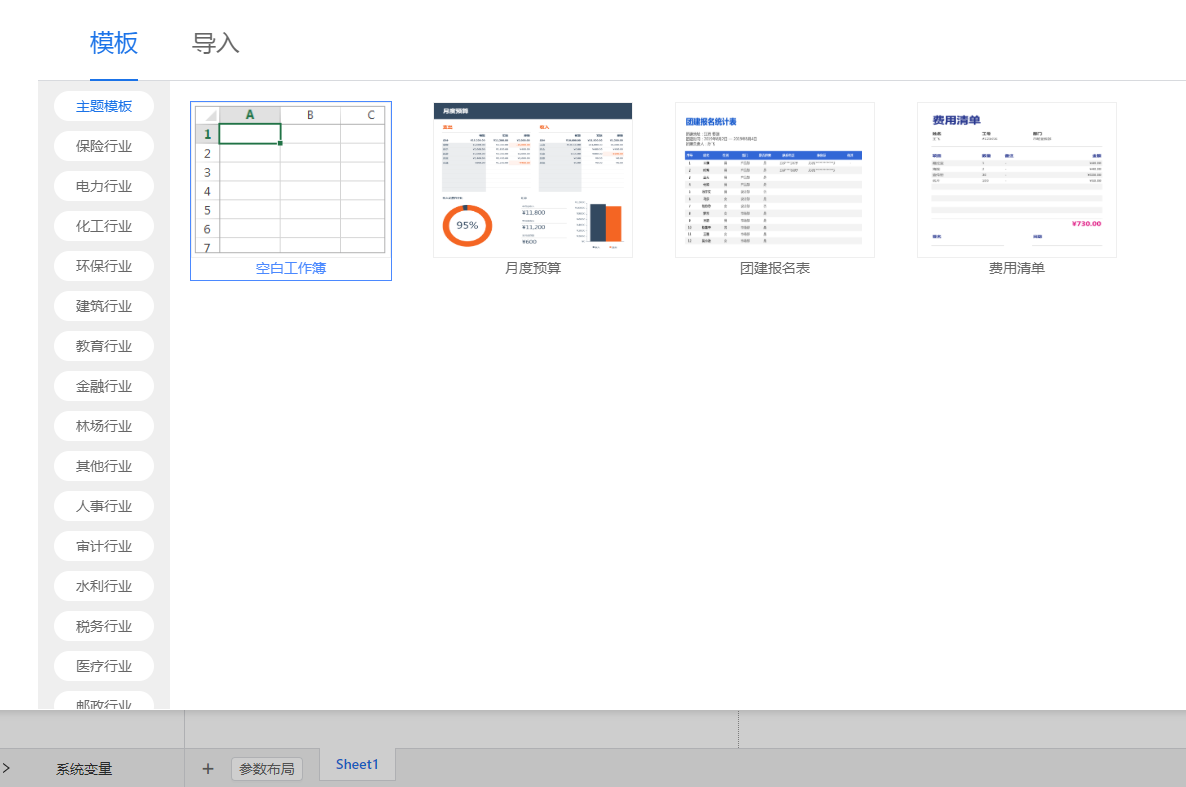Pick the 林场行业 category

104,427
